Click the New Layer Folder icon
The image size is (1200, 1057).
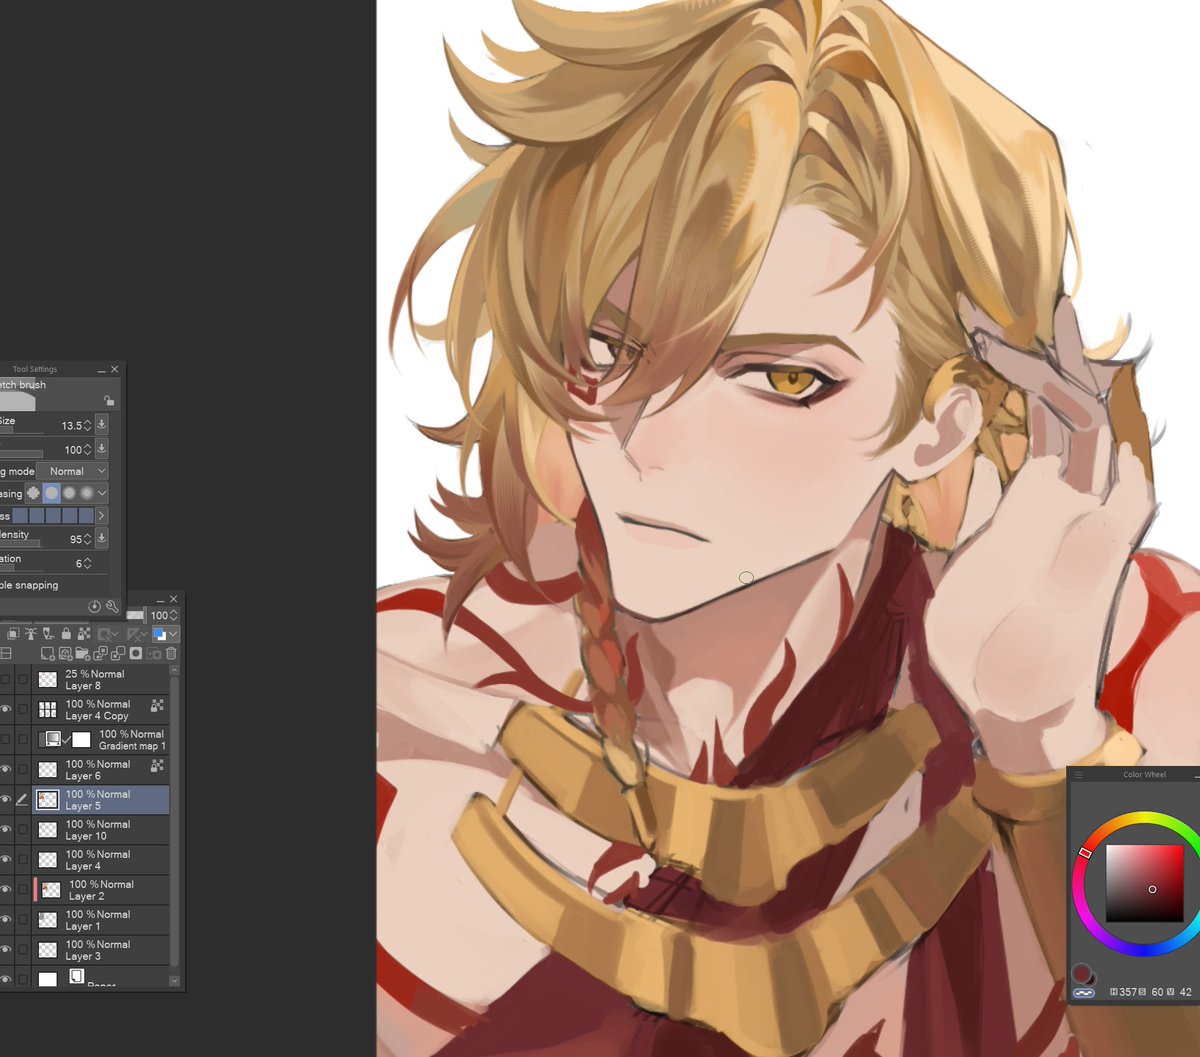tap(82, 654)
